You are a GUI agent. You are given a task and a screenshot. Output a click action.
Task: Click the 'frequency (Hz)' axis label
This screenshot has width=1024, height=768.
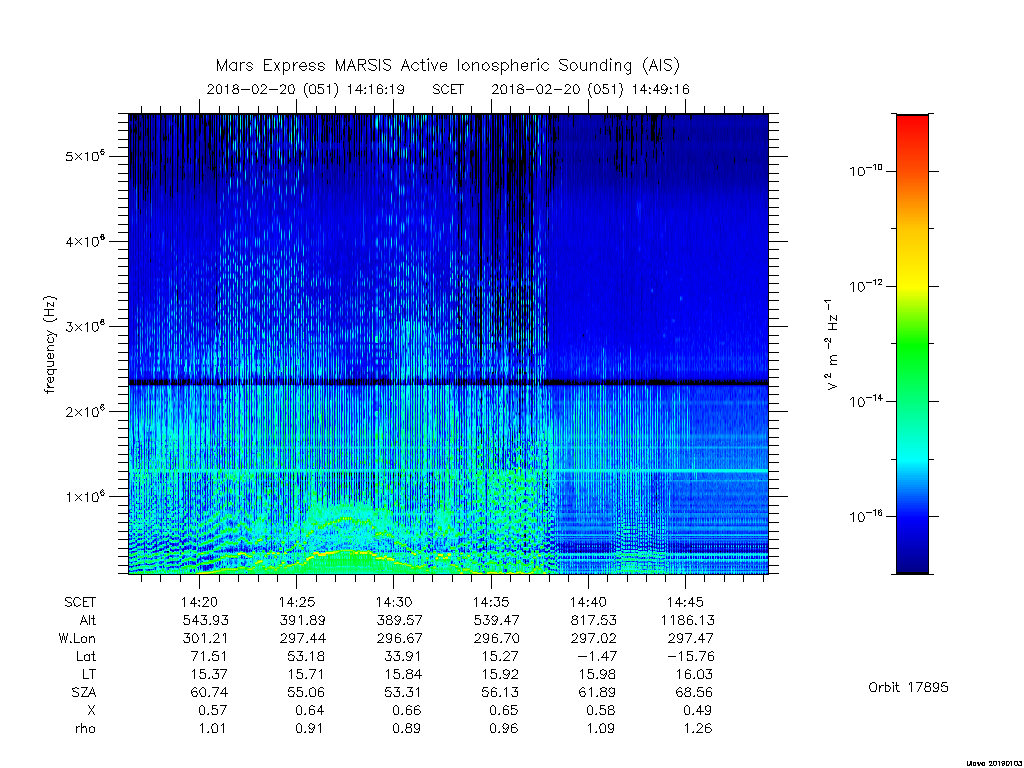50,345
